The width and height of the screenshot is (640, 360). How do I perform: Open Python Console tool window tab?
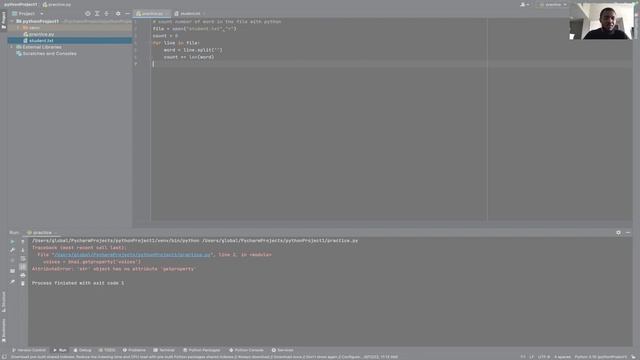(x=246, y=350)
